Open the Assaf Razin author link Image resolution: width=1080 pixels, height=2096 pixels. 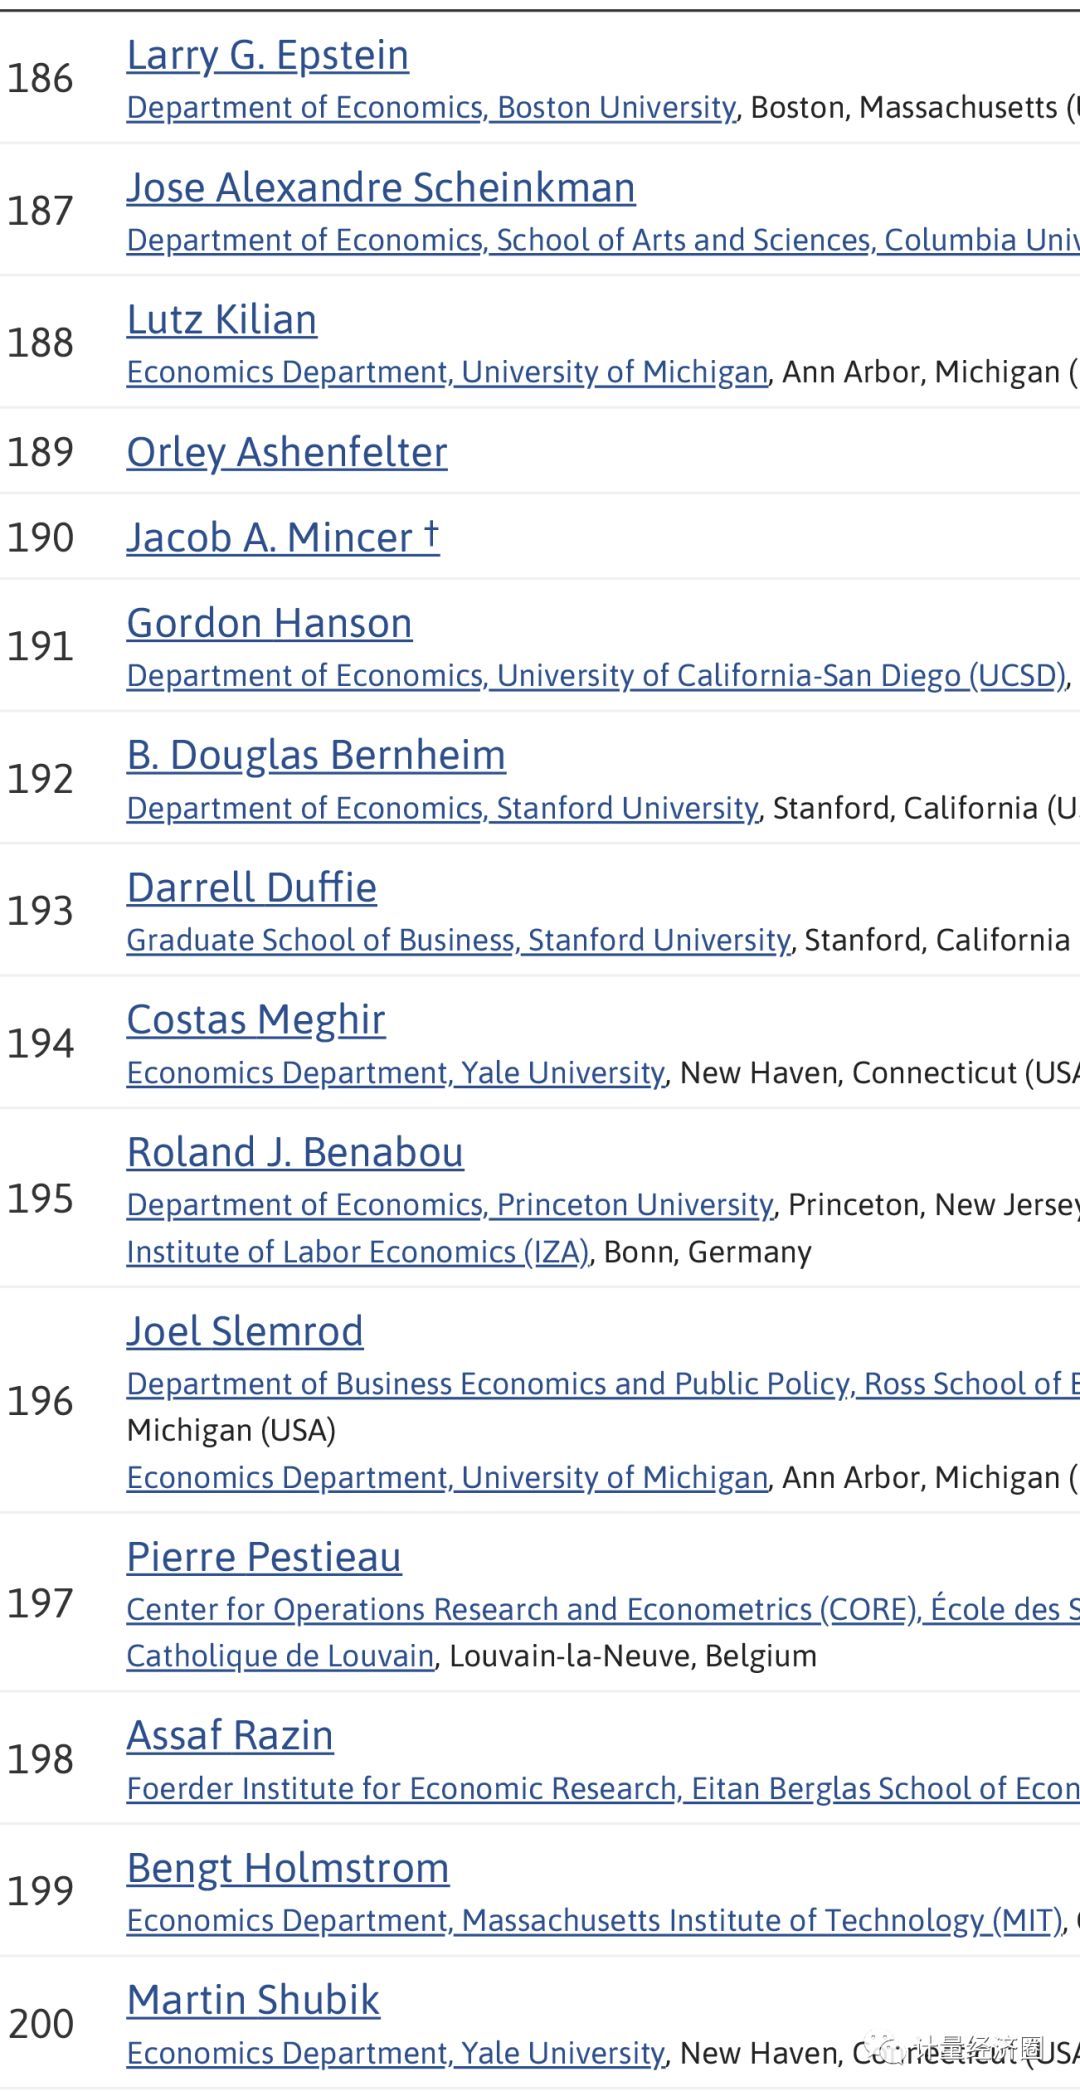point(229,1735)
